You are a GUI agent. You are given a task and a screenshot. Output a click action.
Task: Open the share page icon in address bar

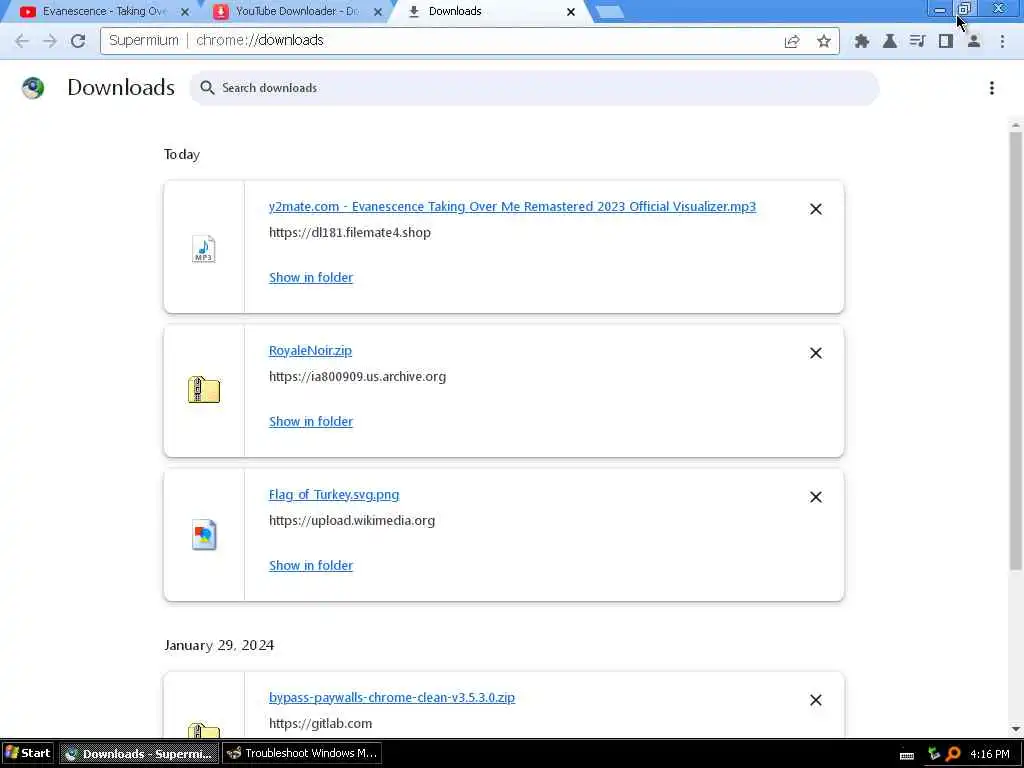click(792, 41)
